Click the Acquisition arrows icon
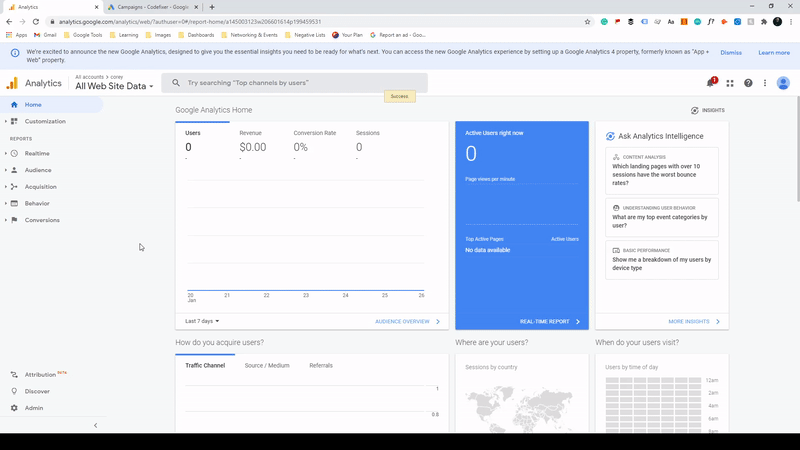800x450 pixels. pyautogui.click(x=14, y=187)
